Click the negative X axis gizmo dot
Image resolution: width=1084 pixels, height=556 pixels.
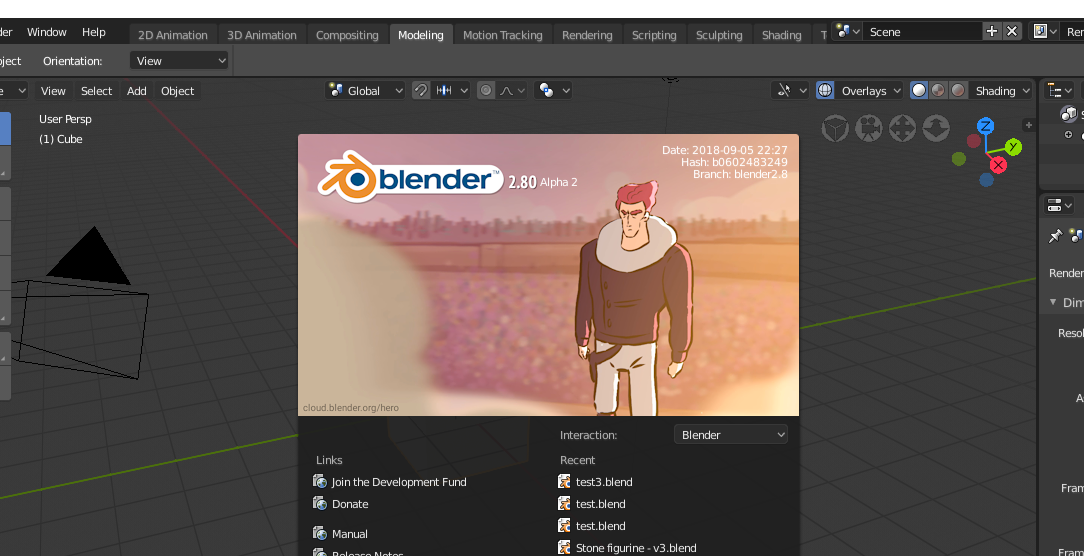pyautogui.click(x=974, y=141)
